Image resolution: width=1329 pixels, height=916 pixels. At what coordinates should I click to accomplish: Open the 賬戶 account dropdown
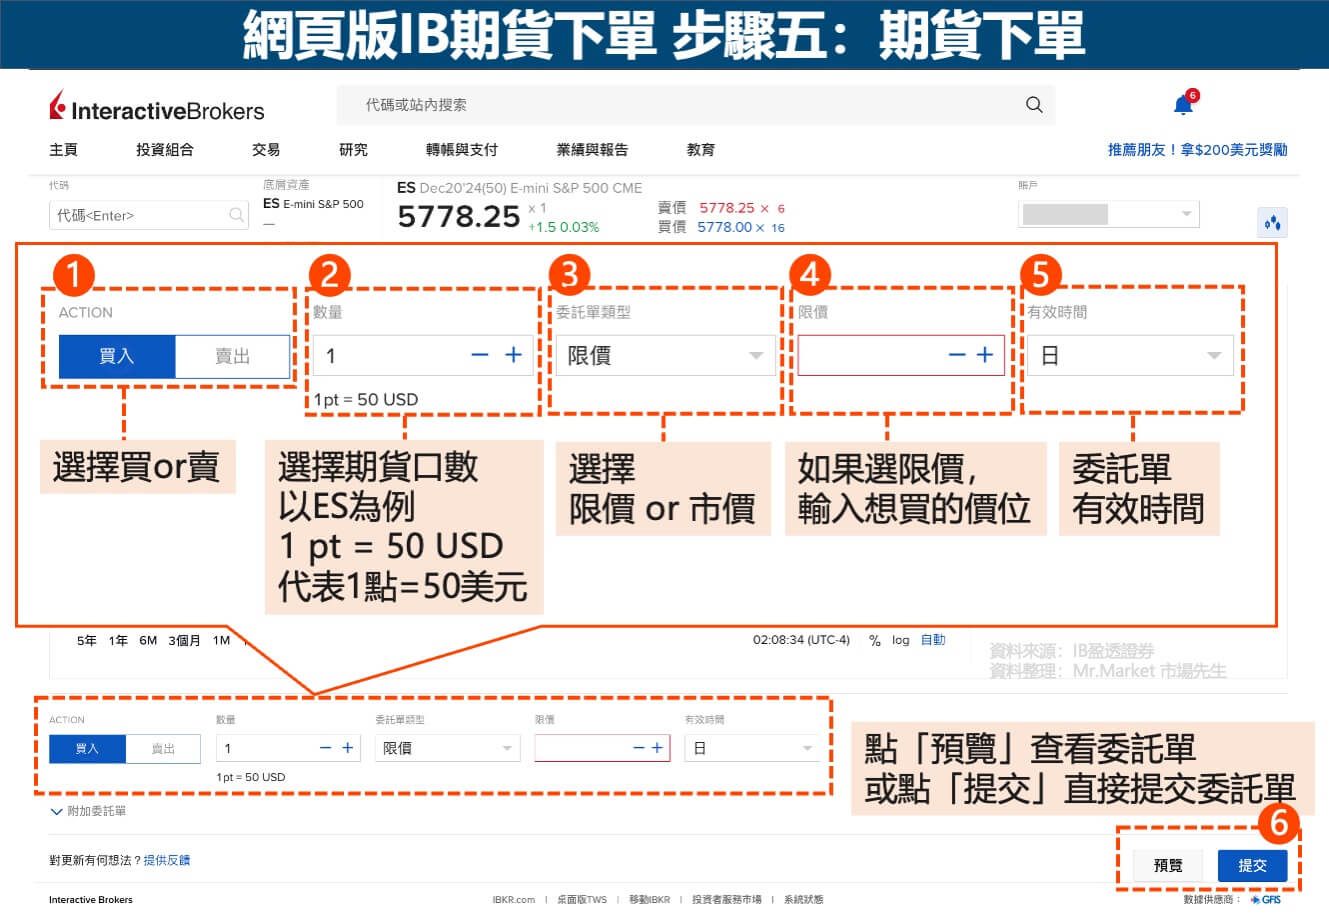(x=1108, y=214)
